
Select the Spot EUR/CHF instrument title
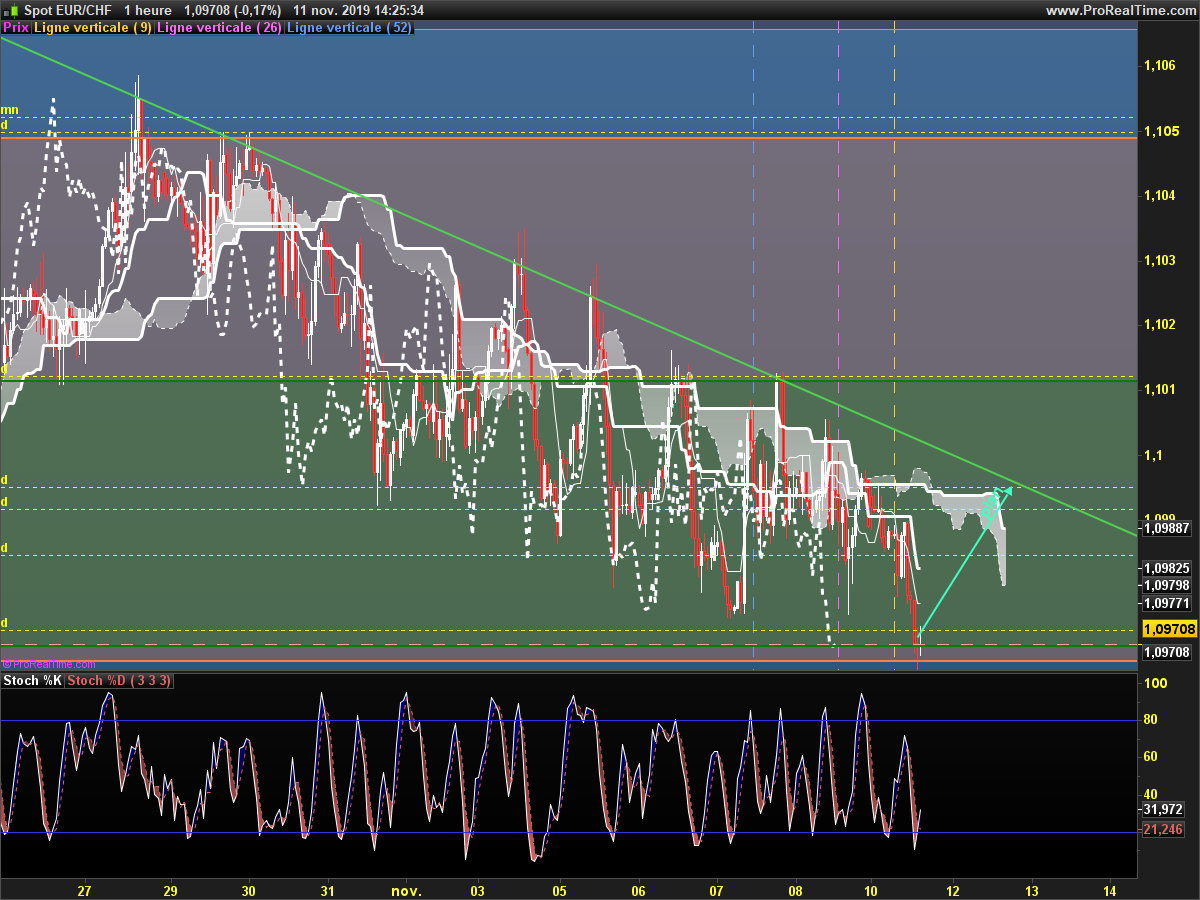point(68,10)
